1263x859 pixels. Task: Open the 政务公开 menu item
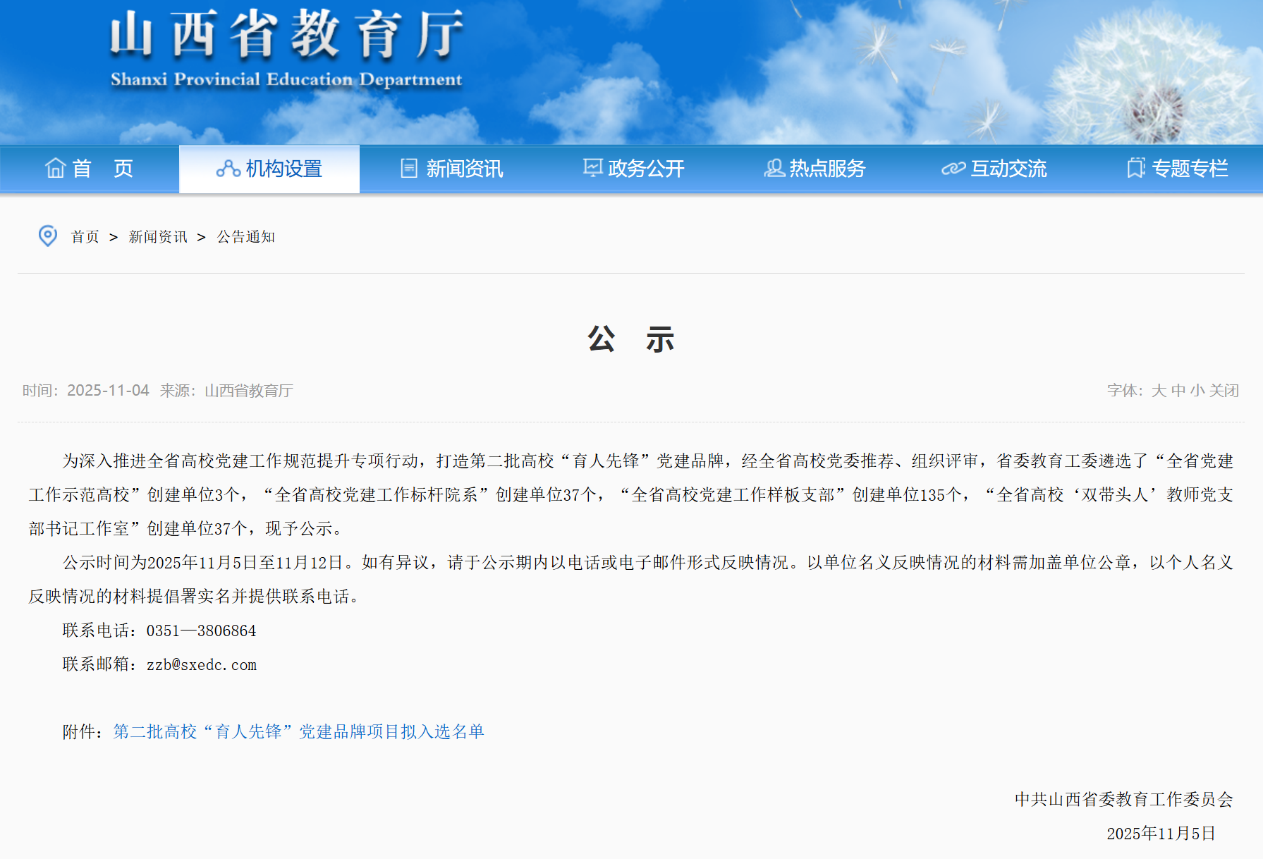[x=646, y=169]
